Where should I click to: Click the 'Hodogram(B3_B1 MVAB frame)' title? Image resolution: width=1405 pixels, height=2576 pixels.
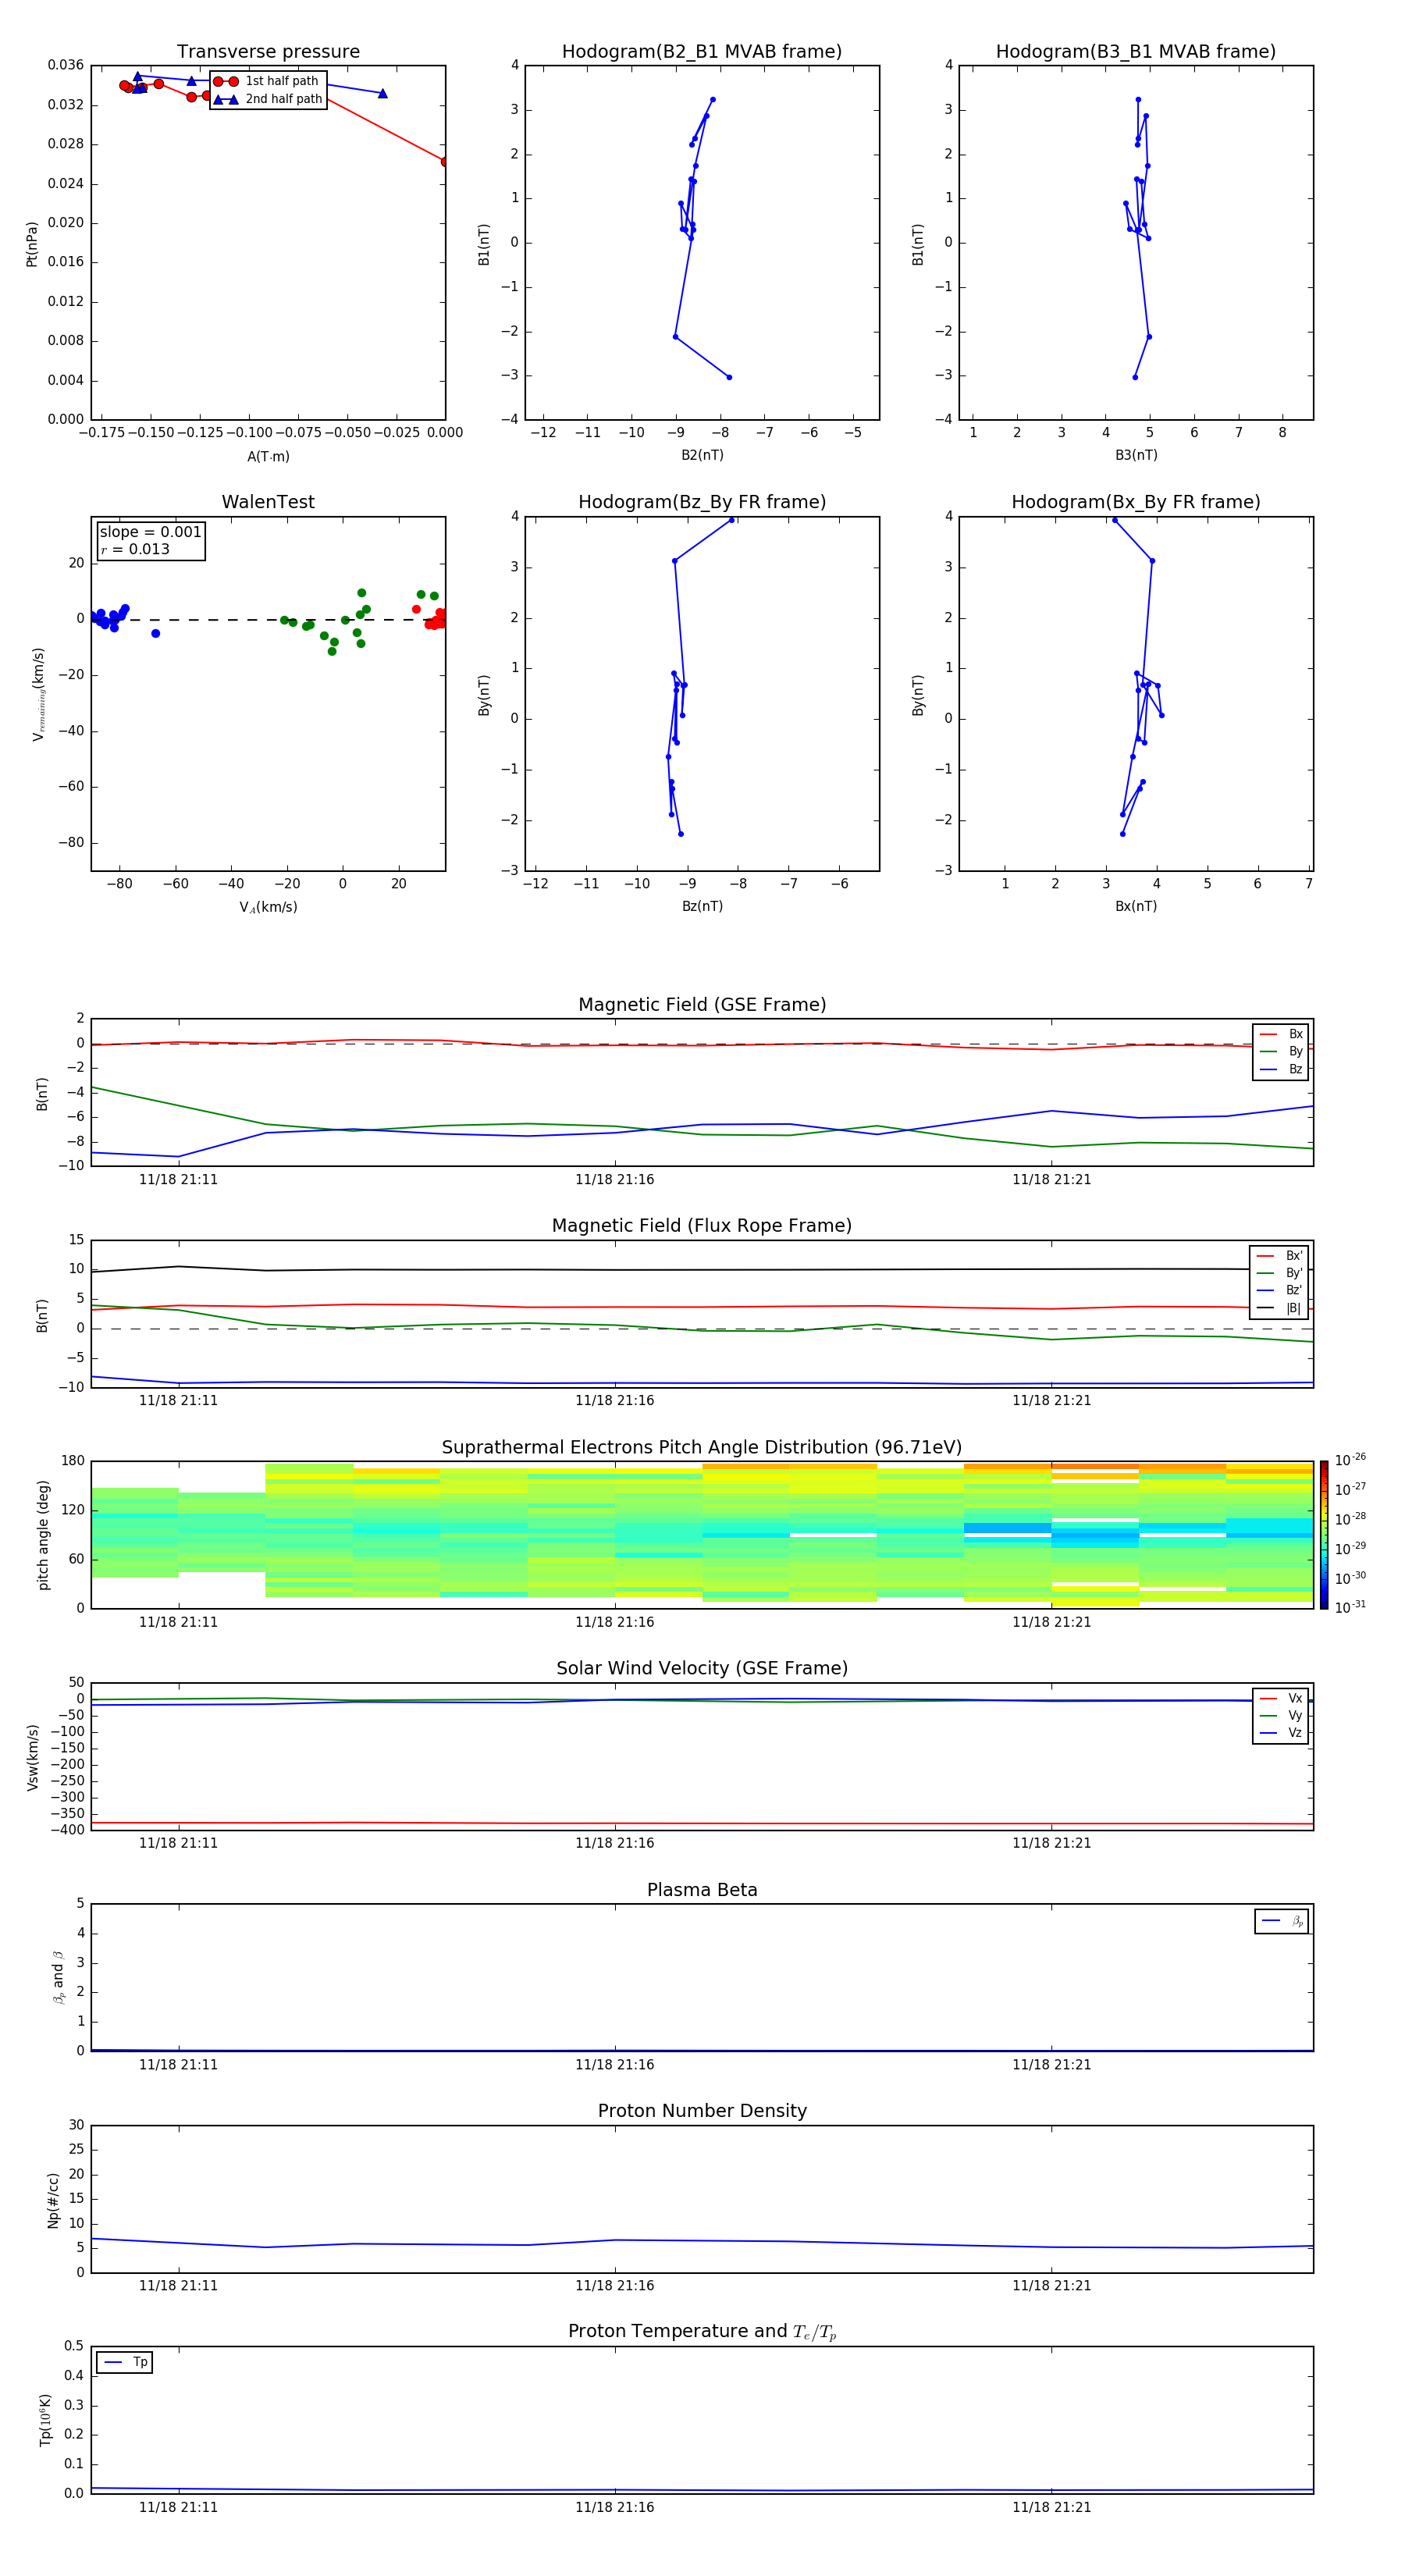pyautogui.click(x=1136, y=52)
